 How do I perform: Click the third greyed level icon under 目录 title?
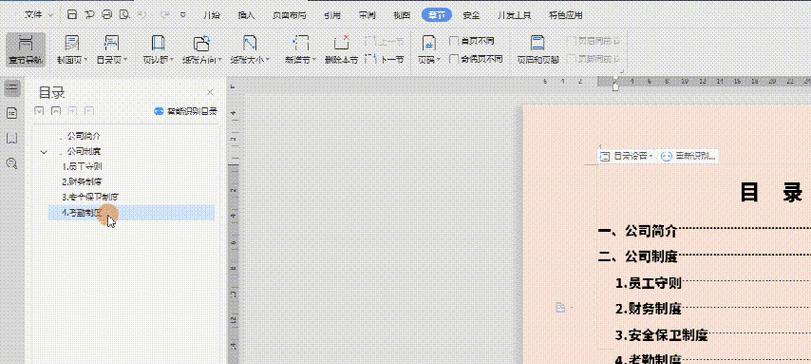point(73,111)
